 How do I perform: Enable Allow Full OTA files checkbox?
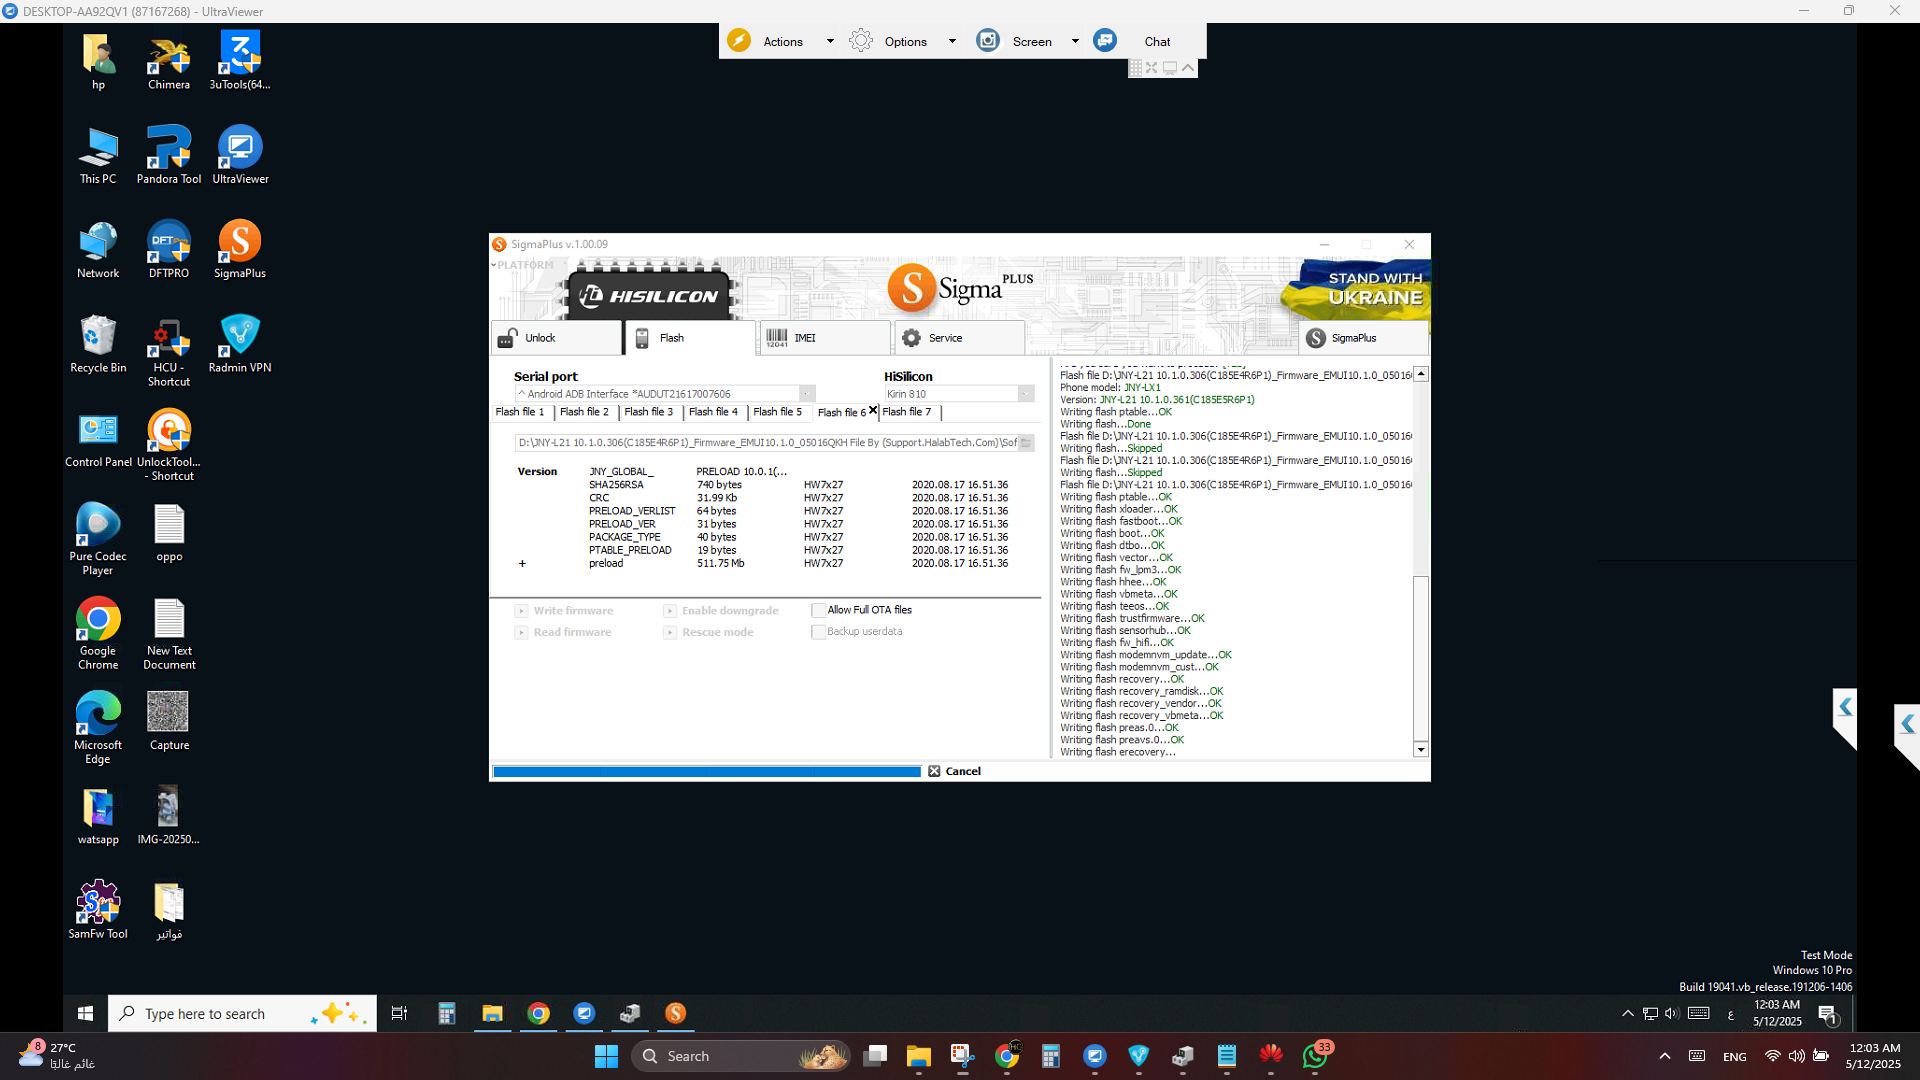818,610
